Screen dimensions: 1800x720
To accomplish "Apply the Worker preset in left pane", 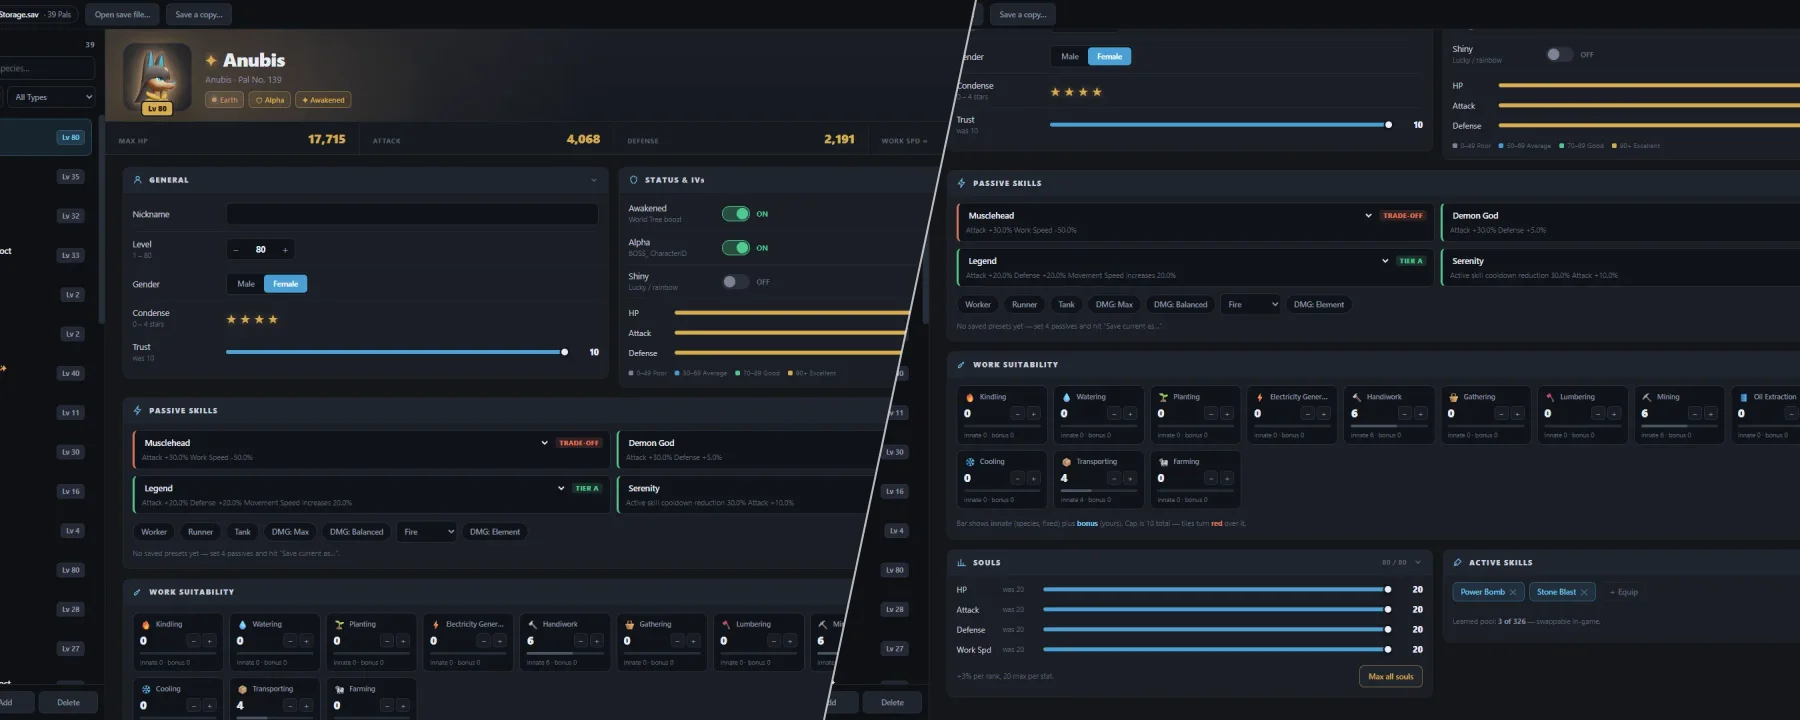I will pos(154,532).
